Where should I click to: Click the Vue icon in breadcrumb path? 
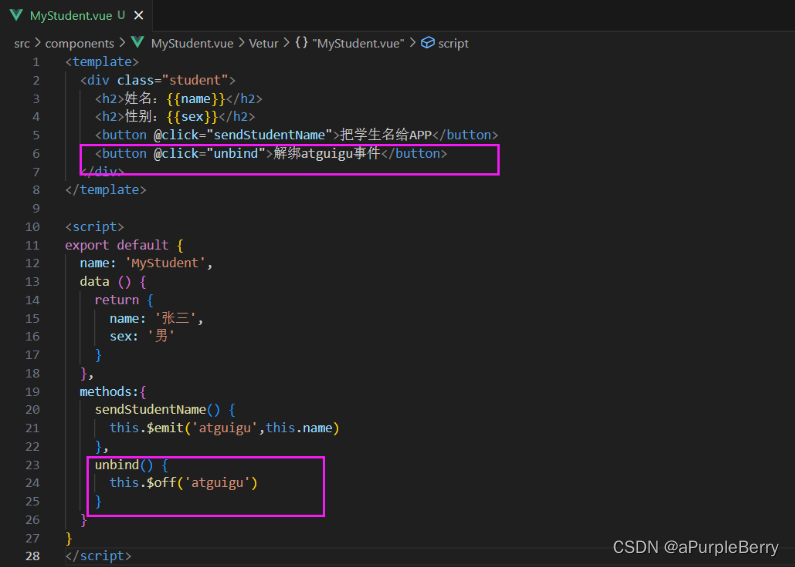[x=137, y=42]
